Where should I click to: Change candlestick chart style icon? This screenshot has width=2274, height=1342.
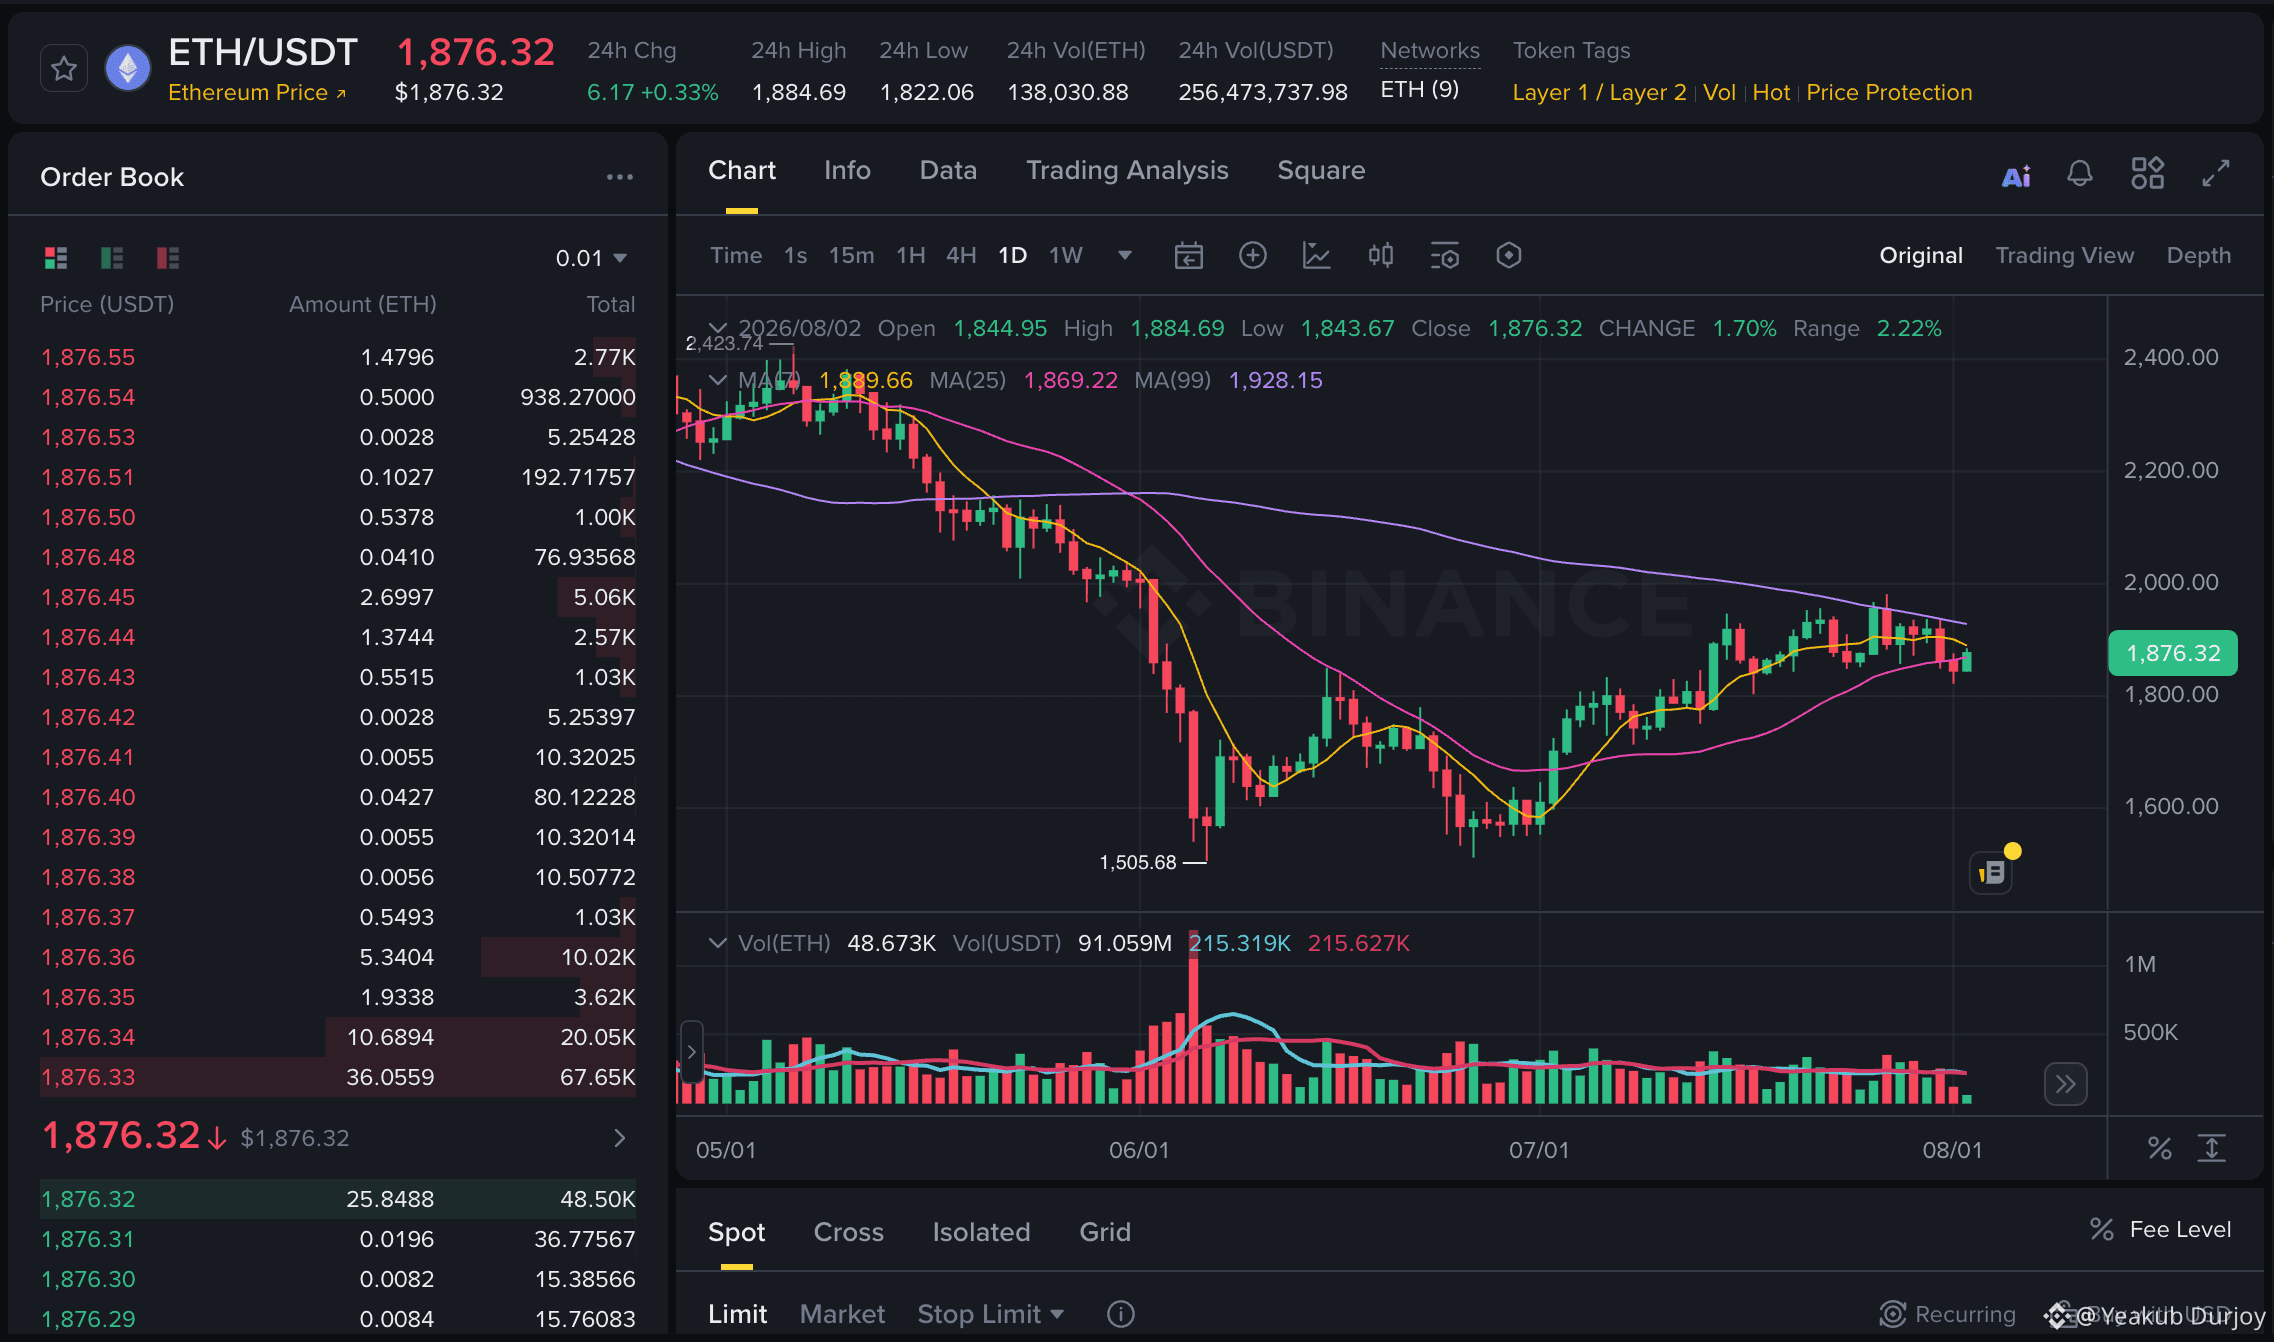1381,256
